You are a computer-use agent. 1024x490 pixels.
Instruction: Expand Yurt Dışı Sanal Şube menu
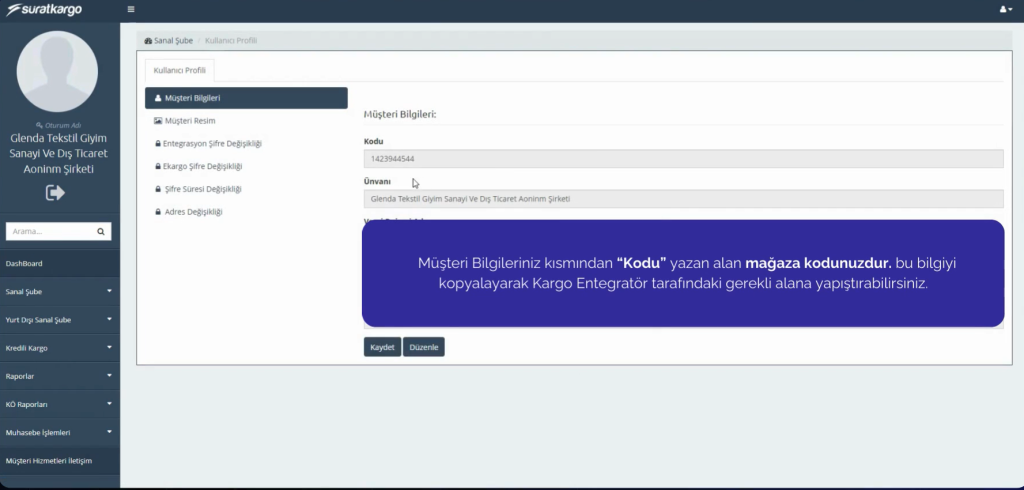pos(60,319)
